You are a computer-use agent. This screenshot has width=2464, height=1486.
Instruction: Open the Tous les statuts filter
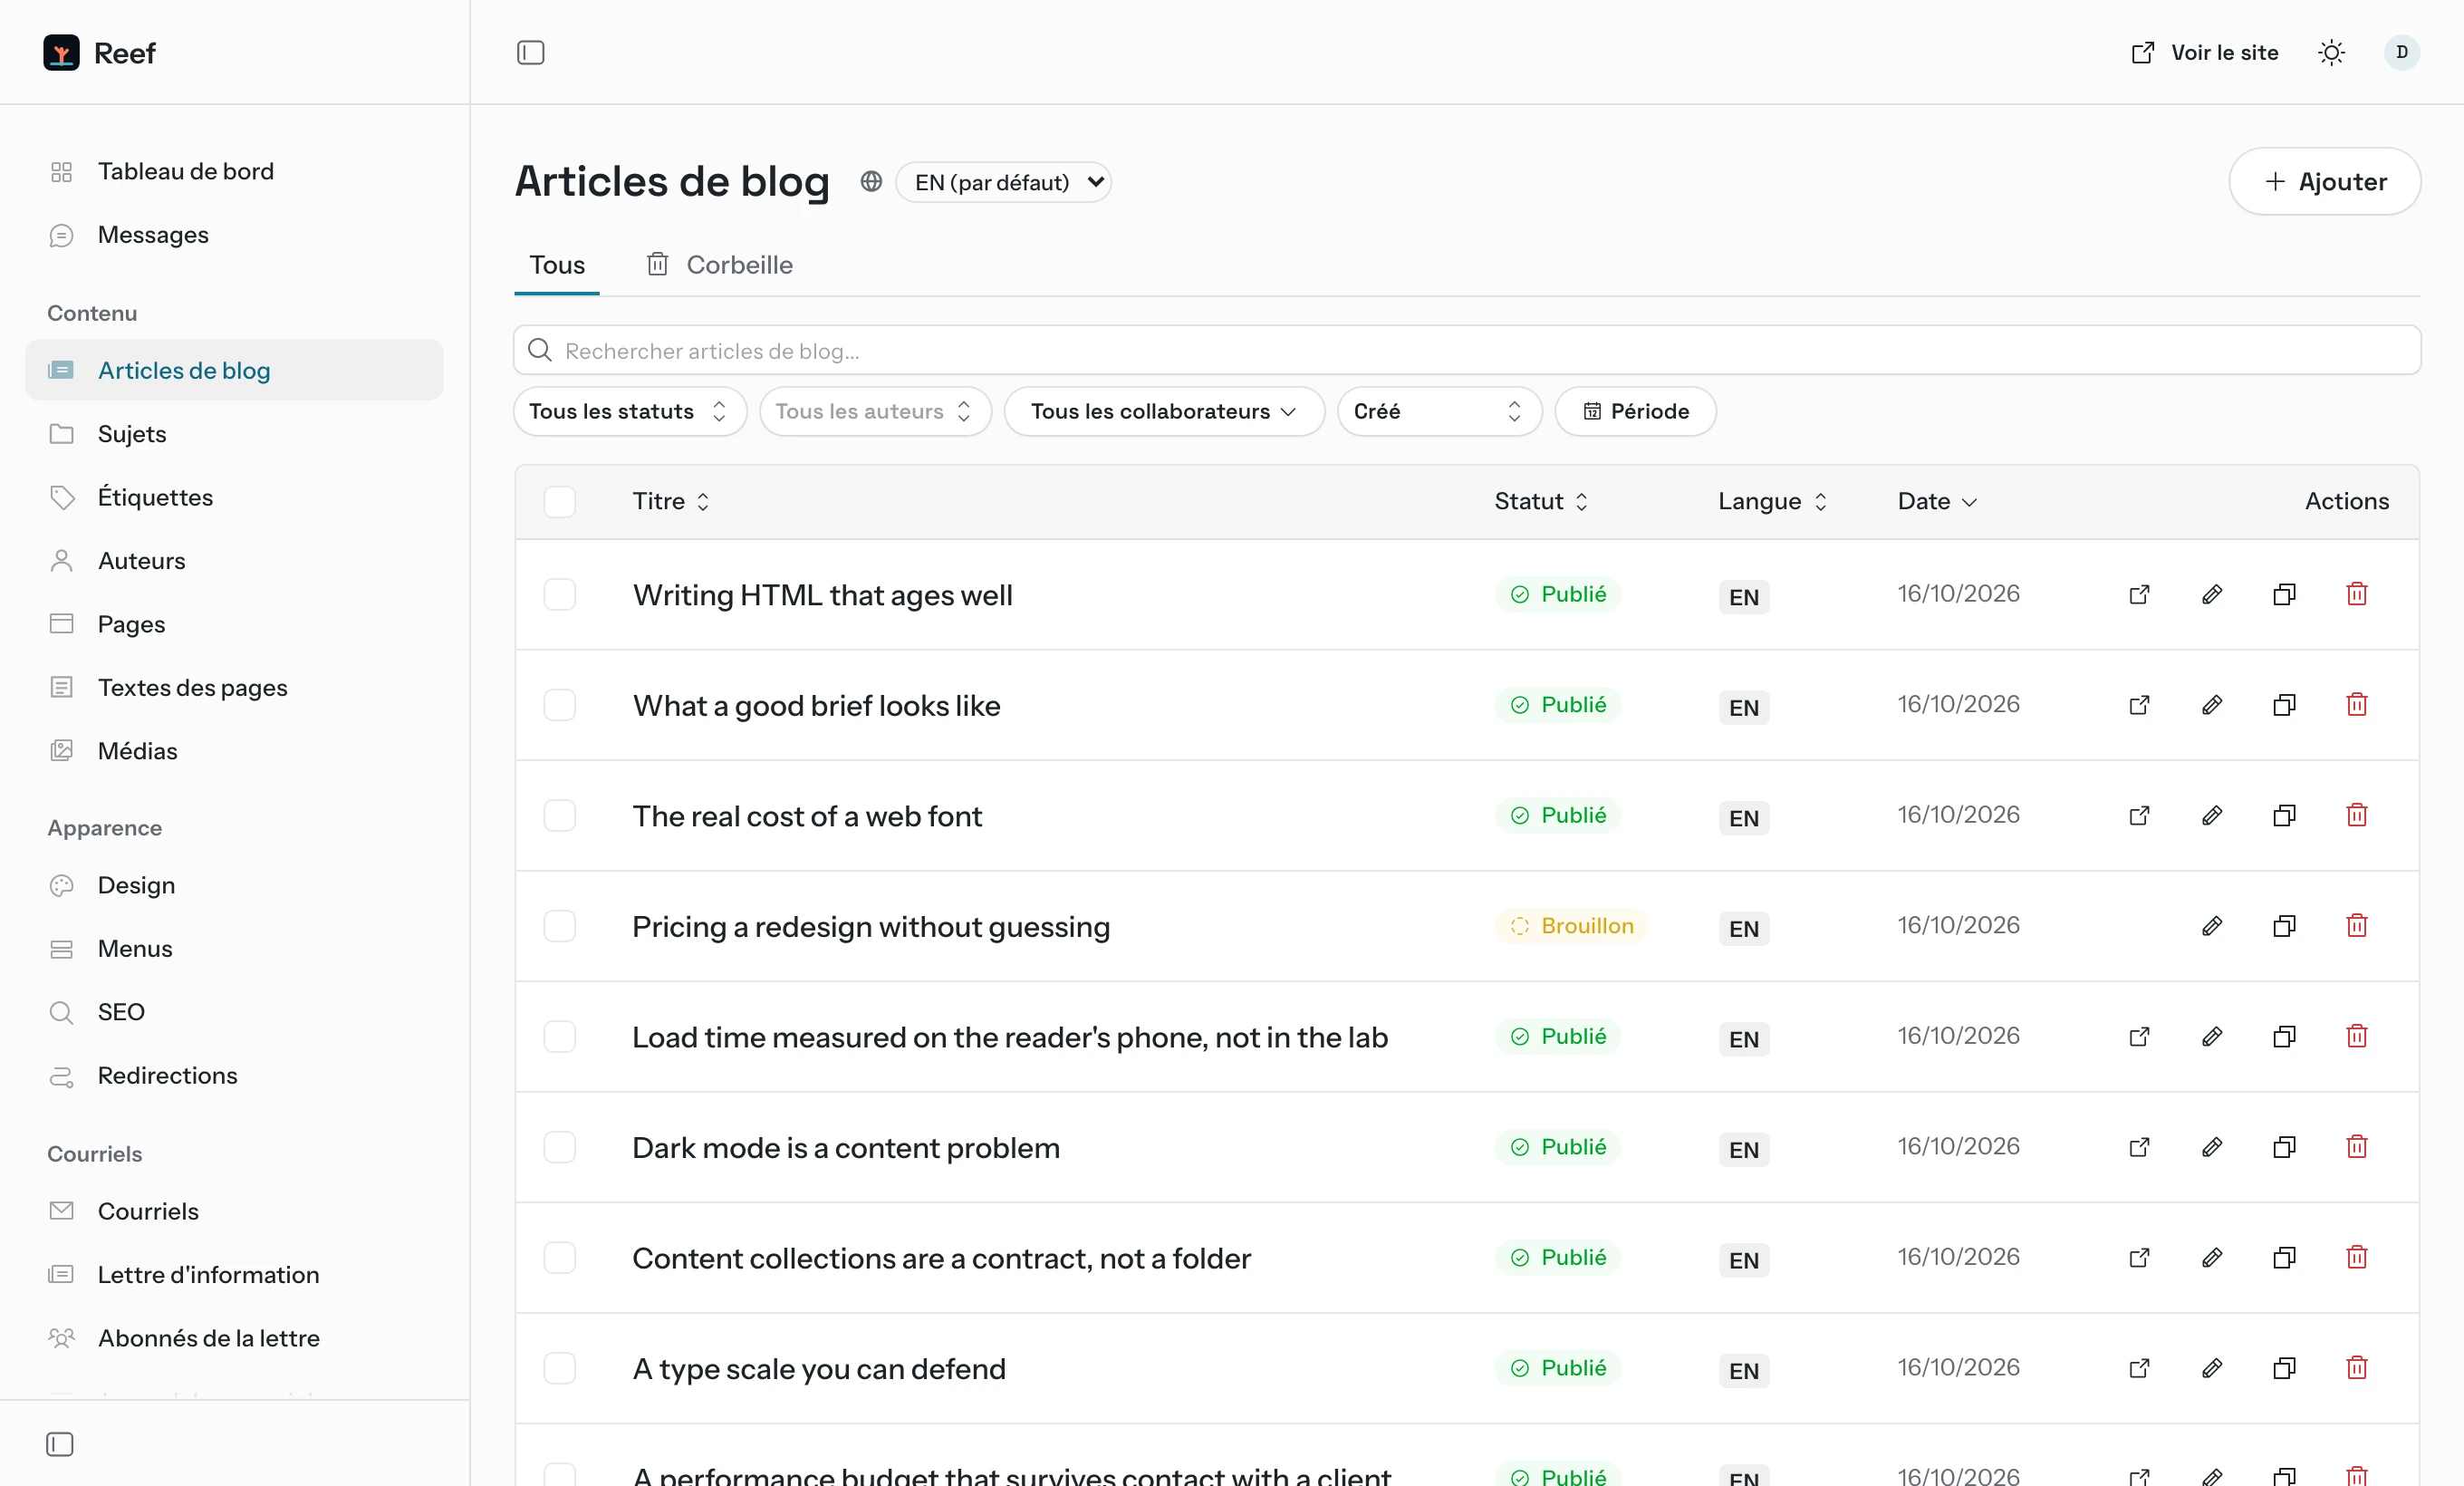tap(630, 411)
